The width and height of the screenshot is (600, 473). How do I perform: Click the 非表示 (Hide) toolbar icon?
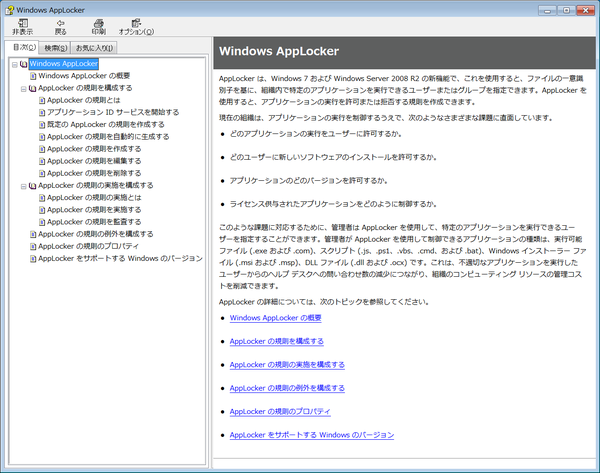[23, 27]
